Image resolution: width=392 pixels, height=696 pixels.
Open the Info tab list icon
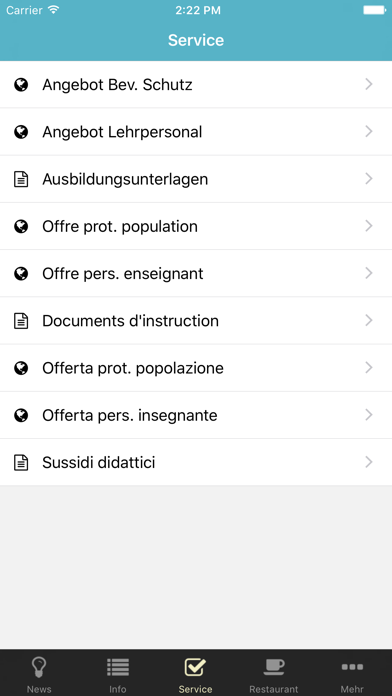click(118, 667)
